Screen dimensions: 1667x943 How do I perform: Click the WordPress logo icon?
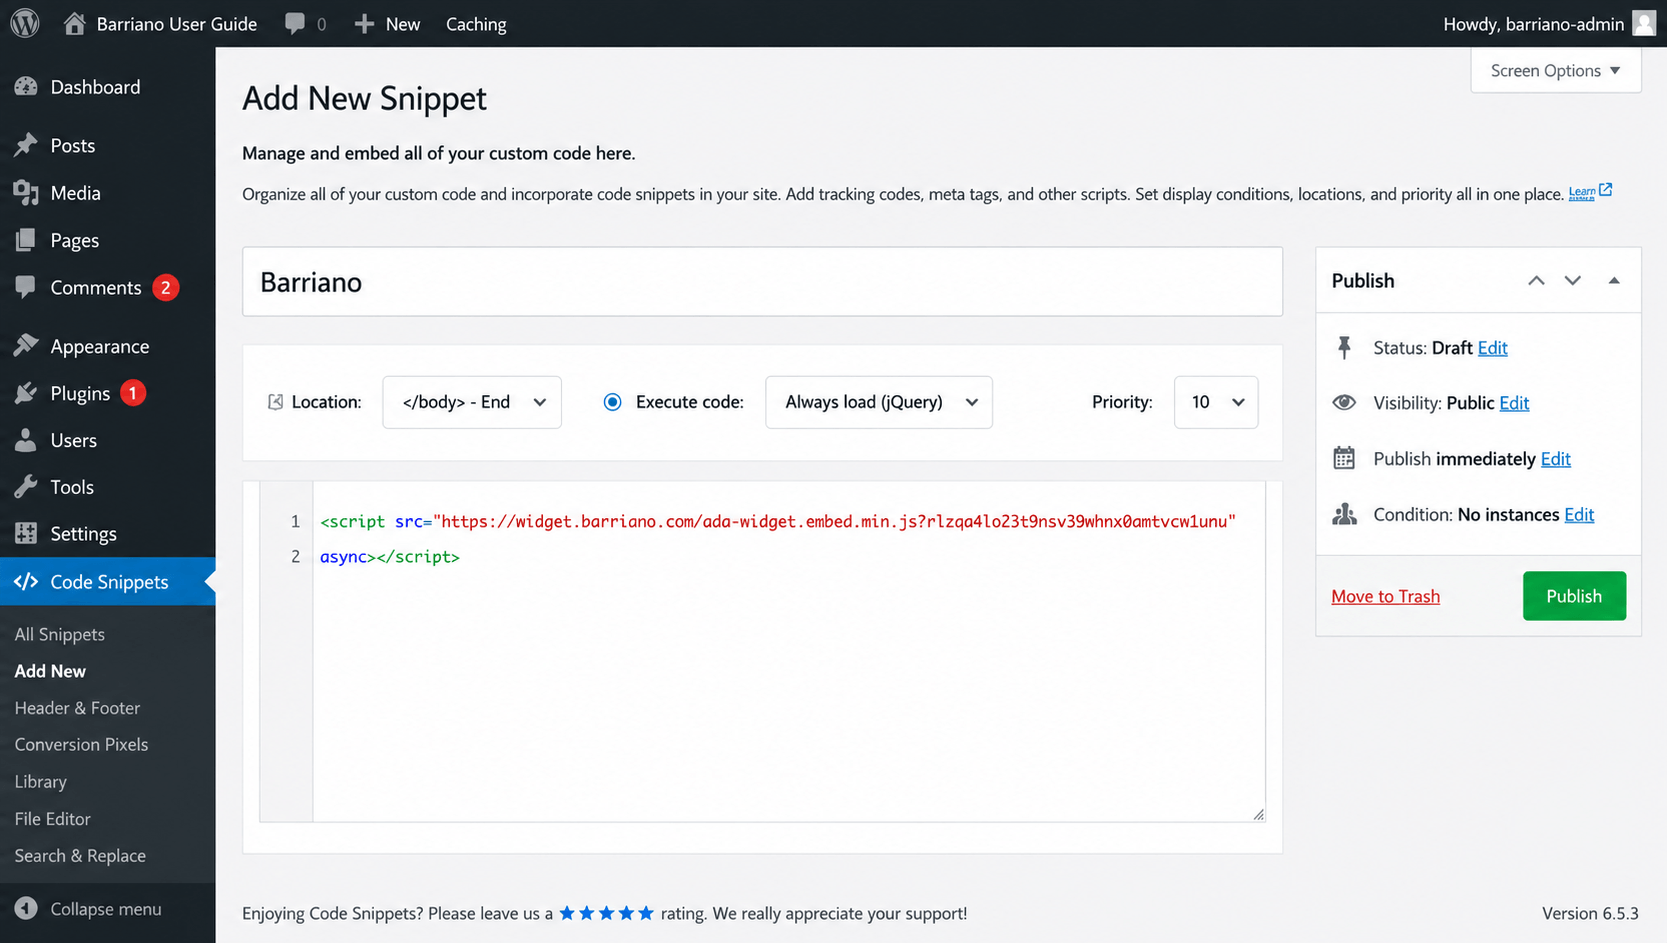(25, 23)
